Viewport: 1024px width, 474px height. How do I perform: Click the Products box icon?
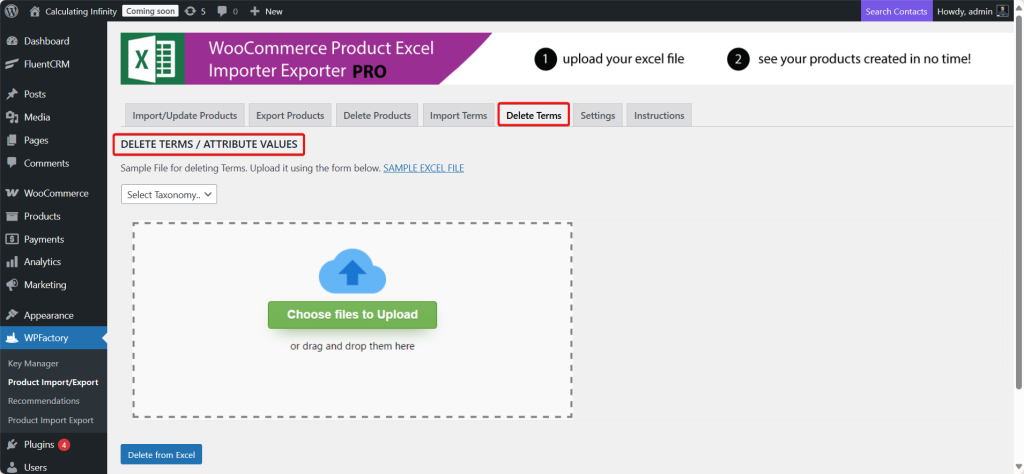[x=12, y=216]
